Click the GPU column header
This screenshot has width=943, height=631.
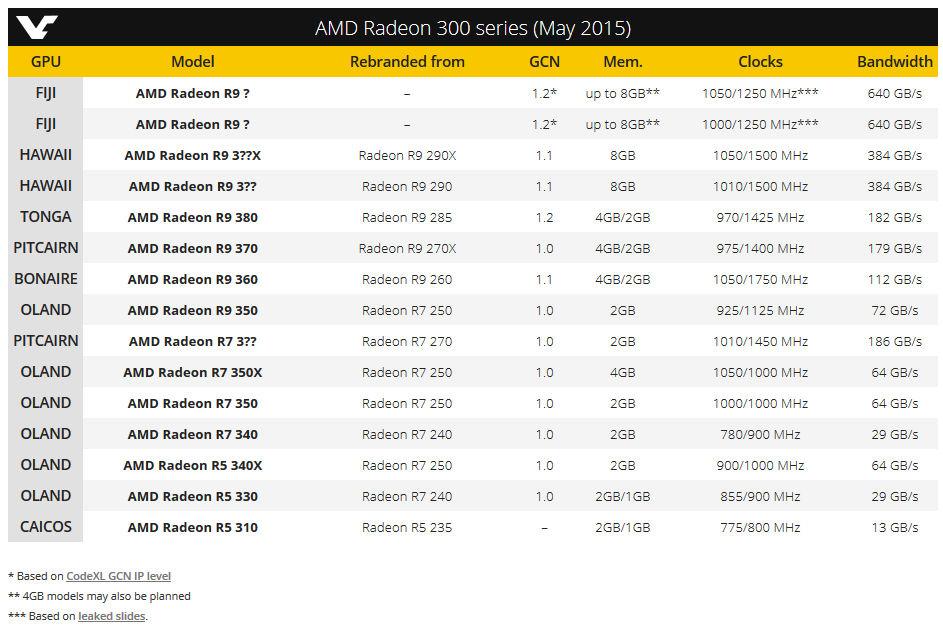coord(46,61)
